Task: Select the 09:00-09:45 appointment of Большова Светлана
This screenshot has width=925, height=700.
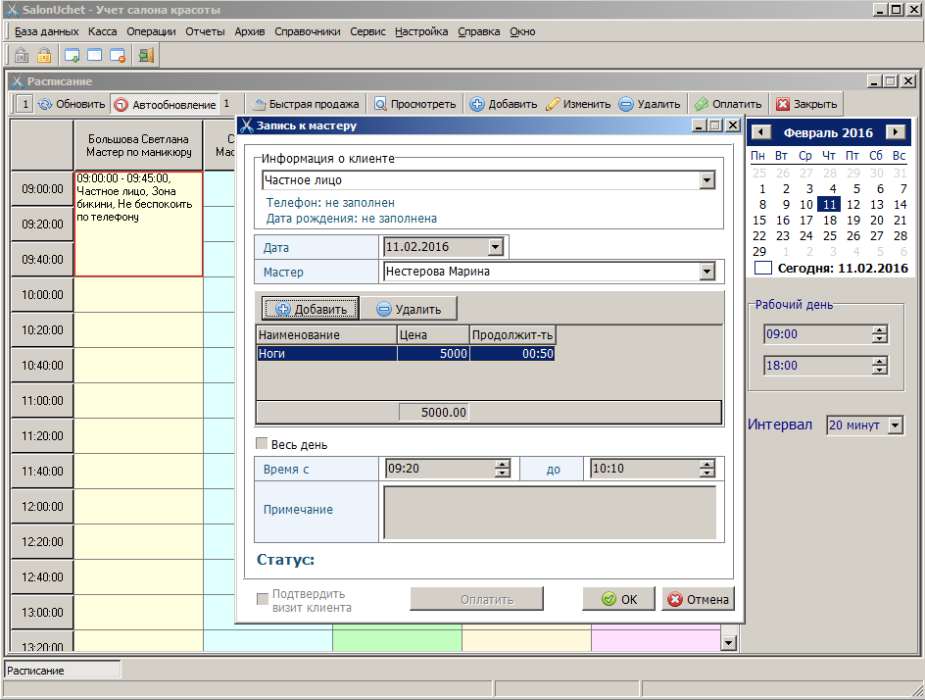Action: [x=138, y=224]
